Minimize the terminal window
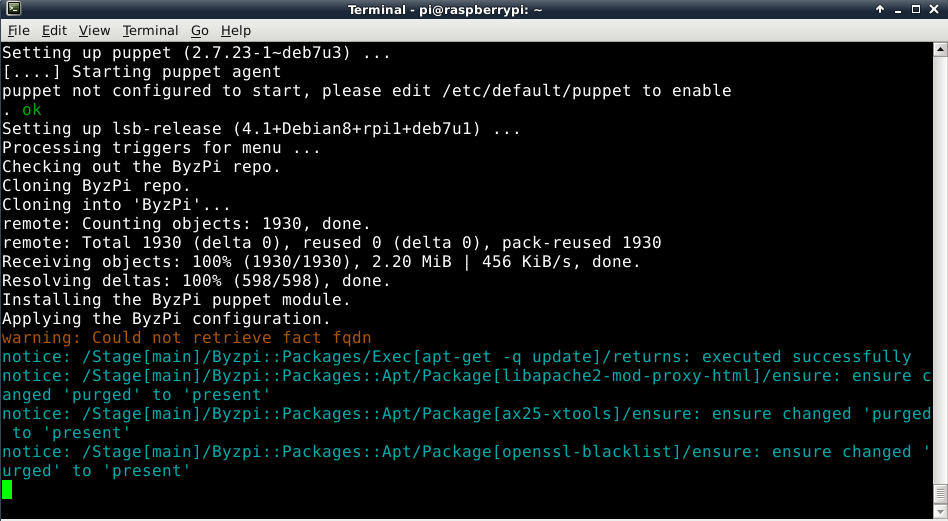Image resolution: width=948 pixels, height=521 pixels. 898,9
